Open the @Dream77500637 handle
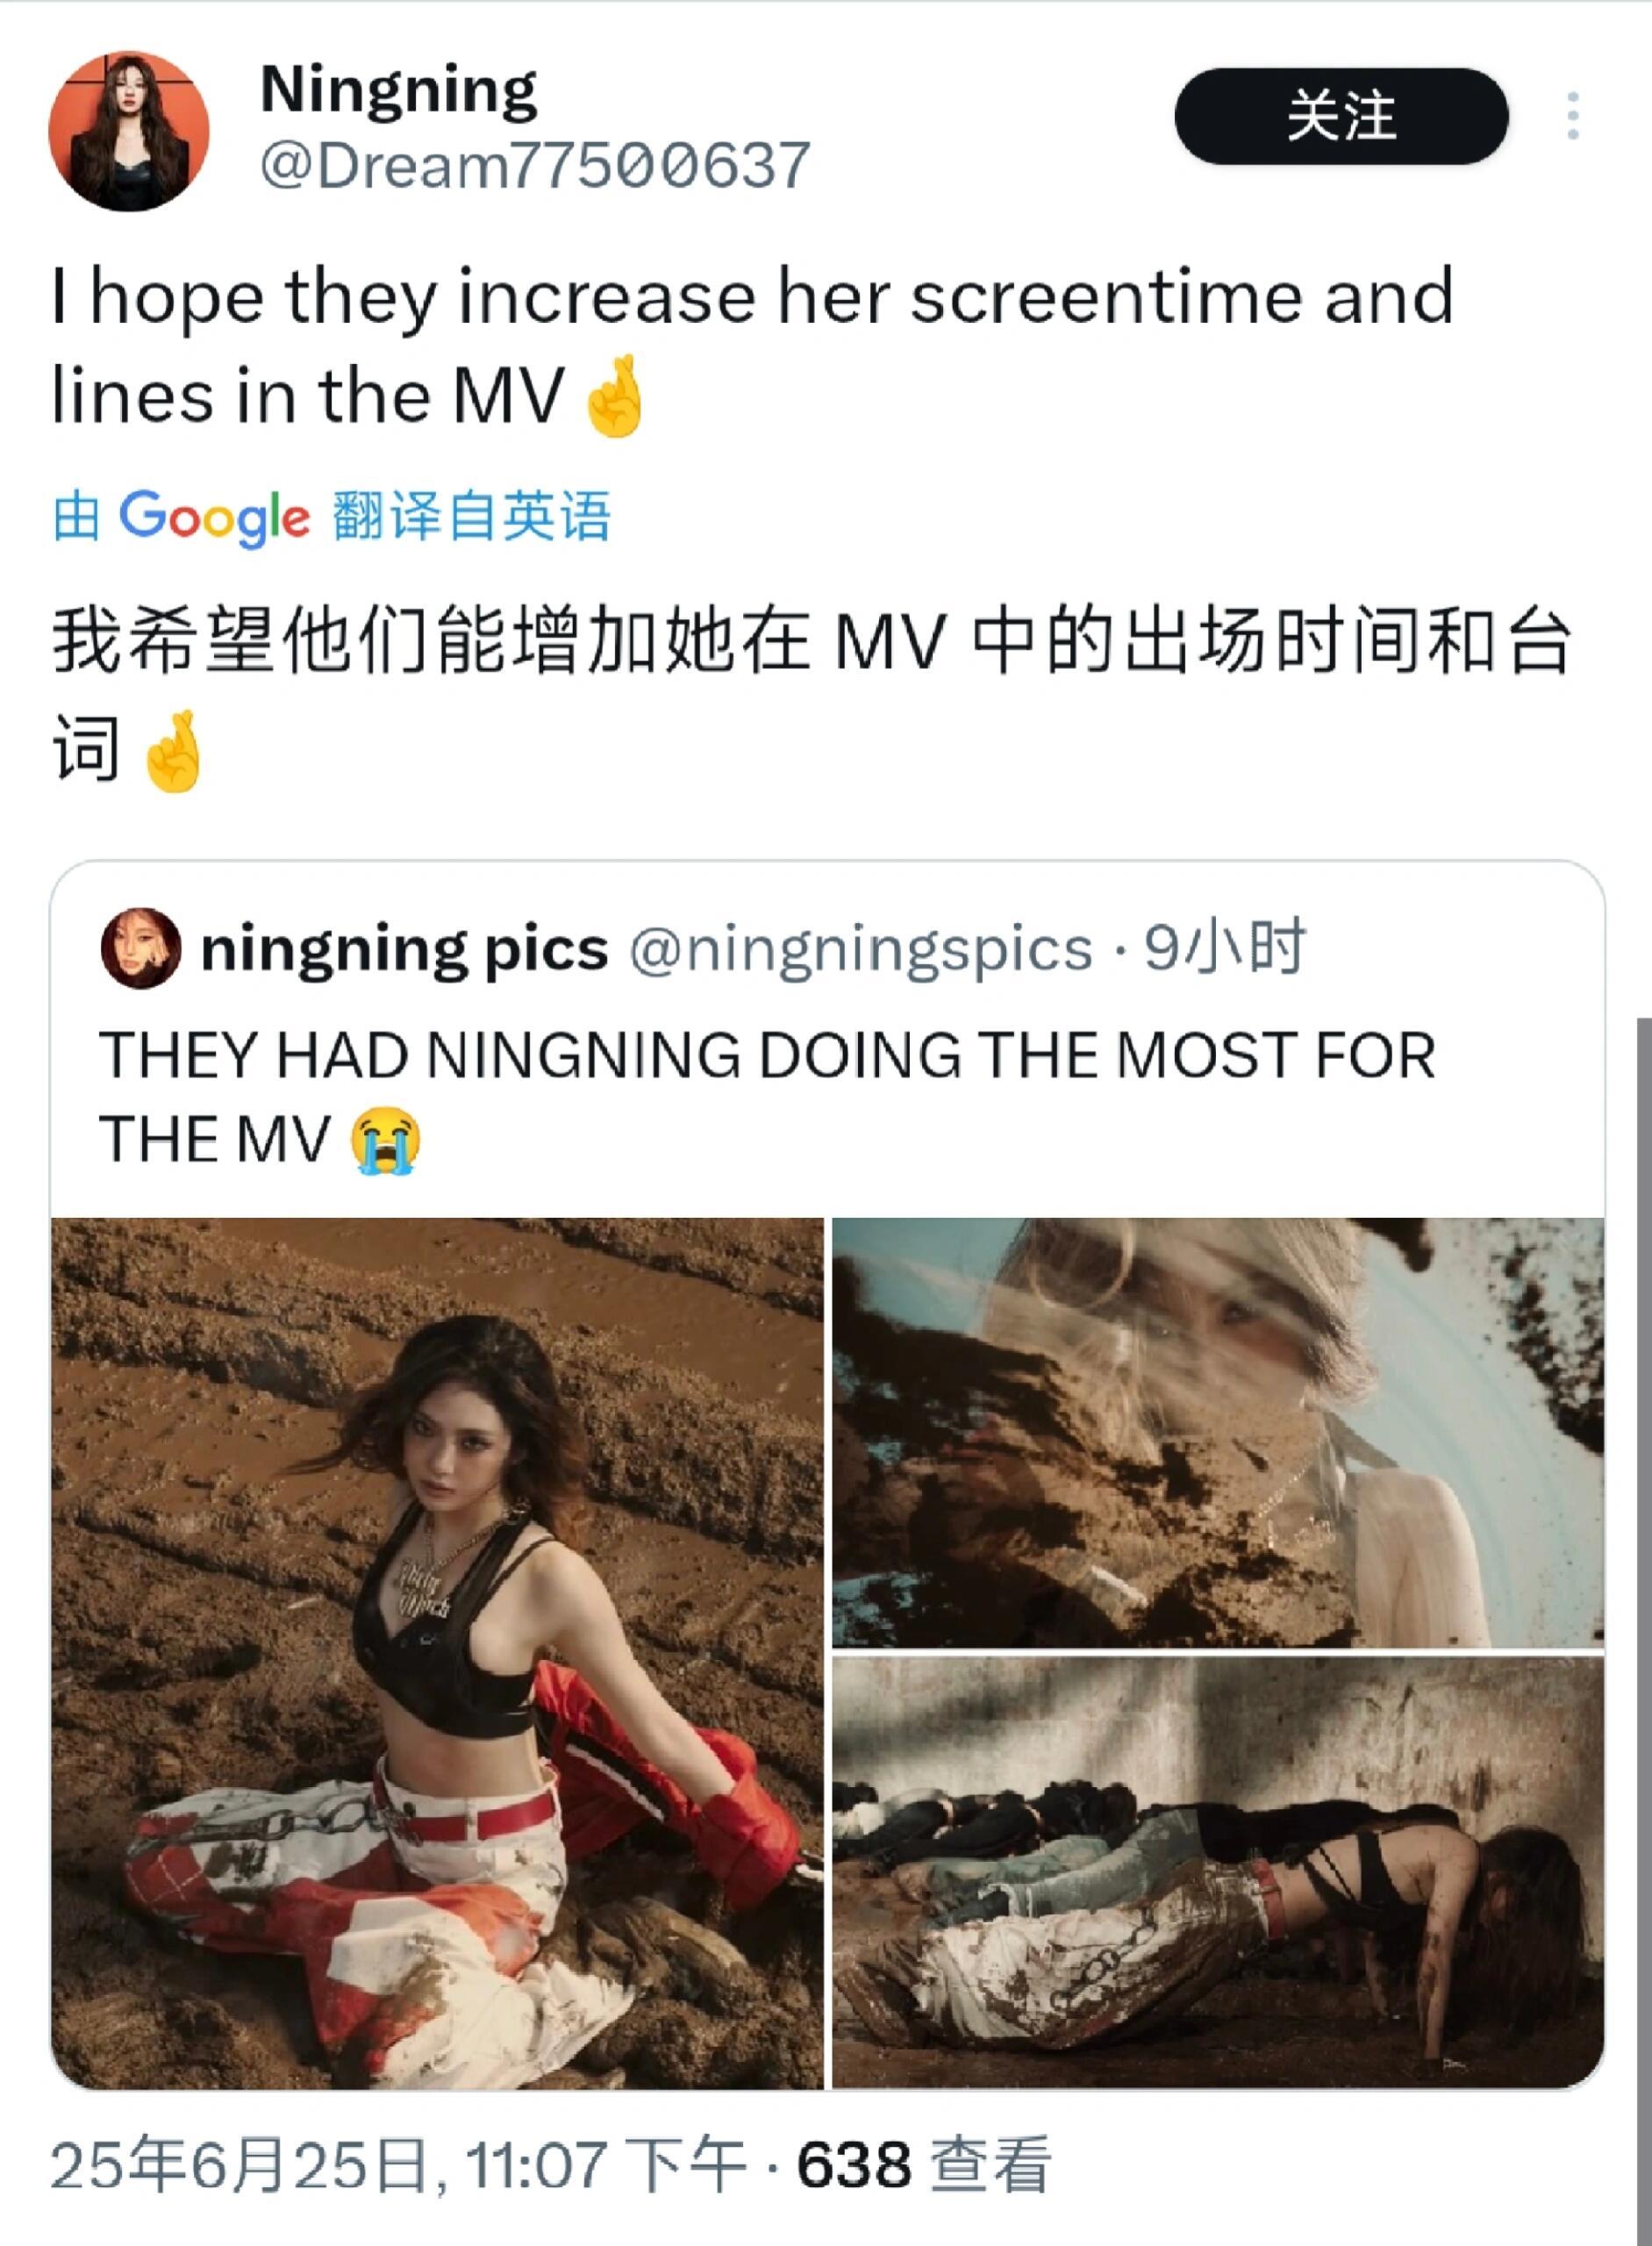 tap(535, 165)
